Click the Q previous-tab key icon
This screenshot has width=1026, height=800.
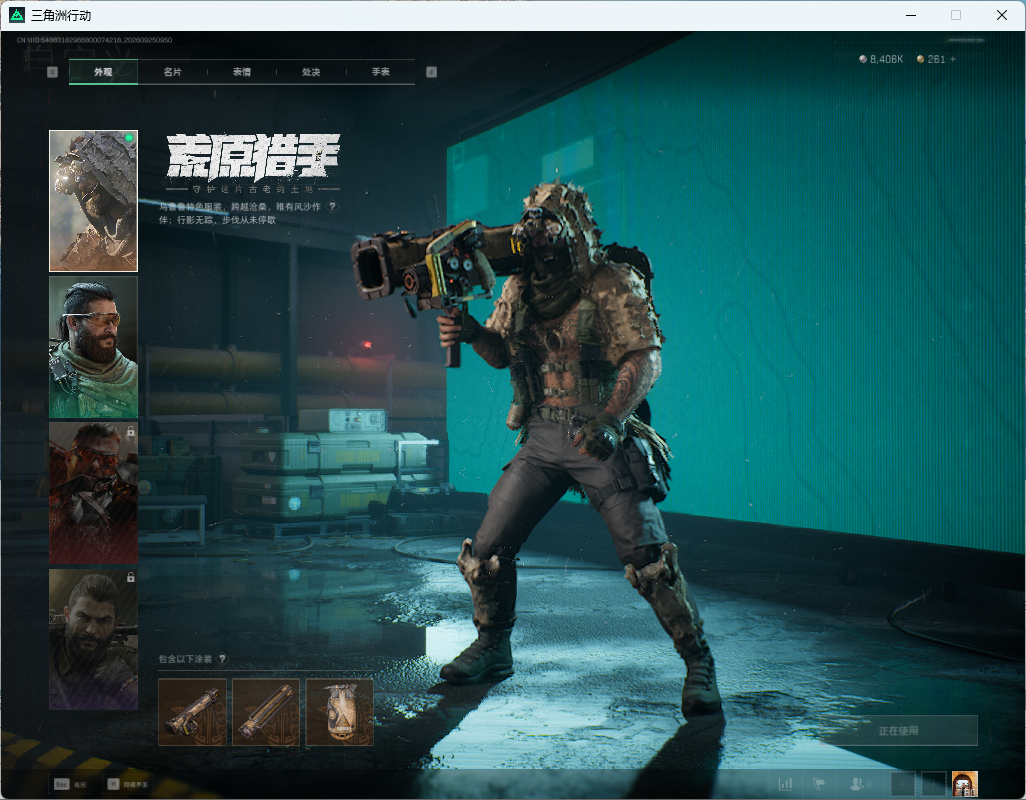[52, 72]
